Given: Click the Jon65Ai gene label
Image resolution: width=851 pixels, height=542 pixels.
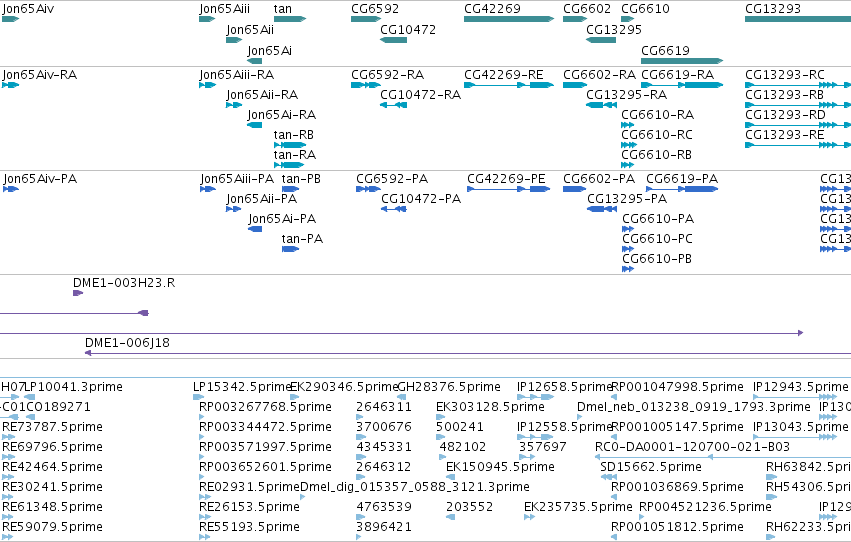Looking at the screenshot, I should 269,50.
